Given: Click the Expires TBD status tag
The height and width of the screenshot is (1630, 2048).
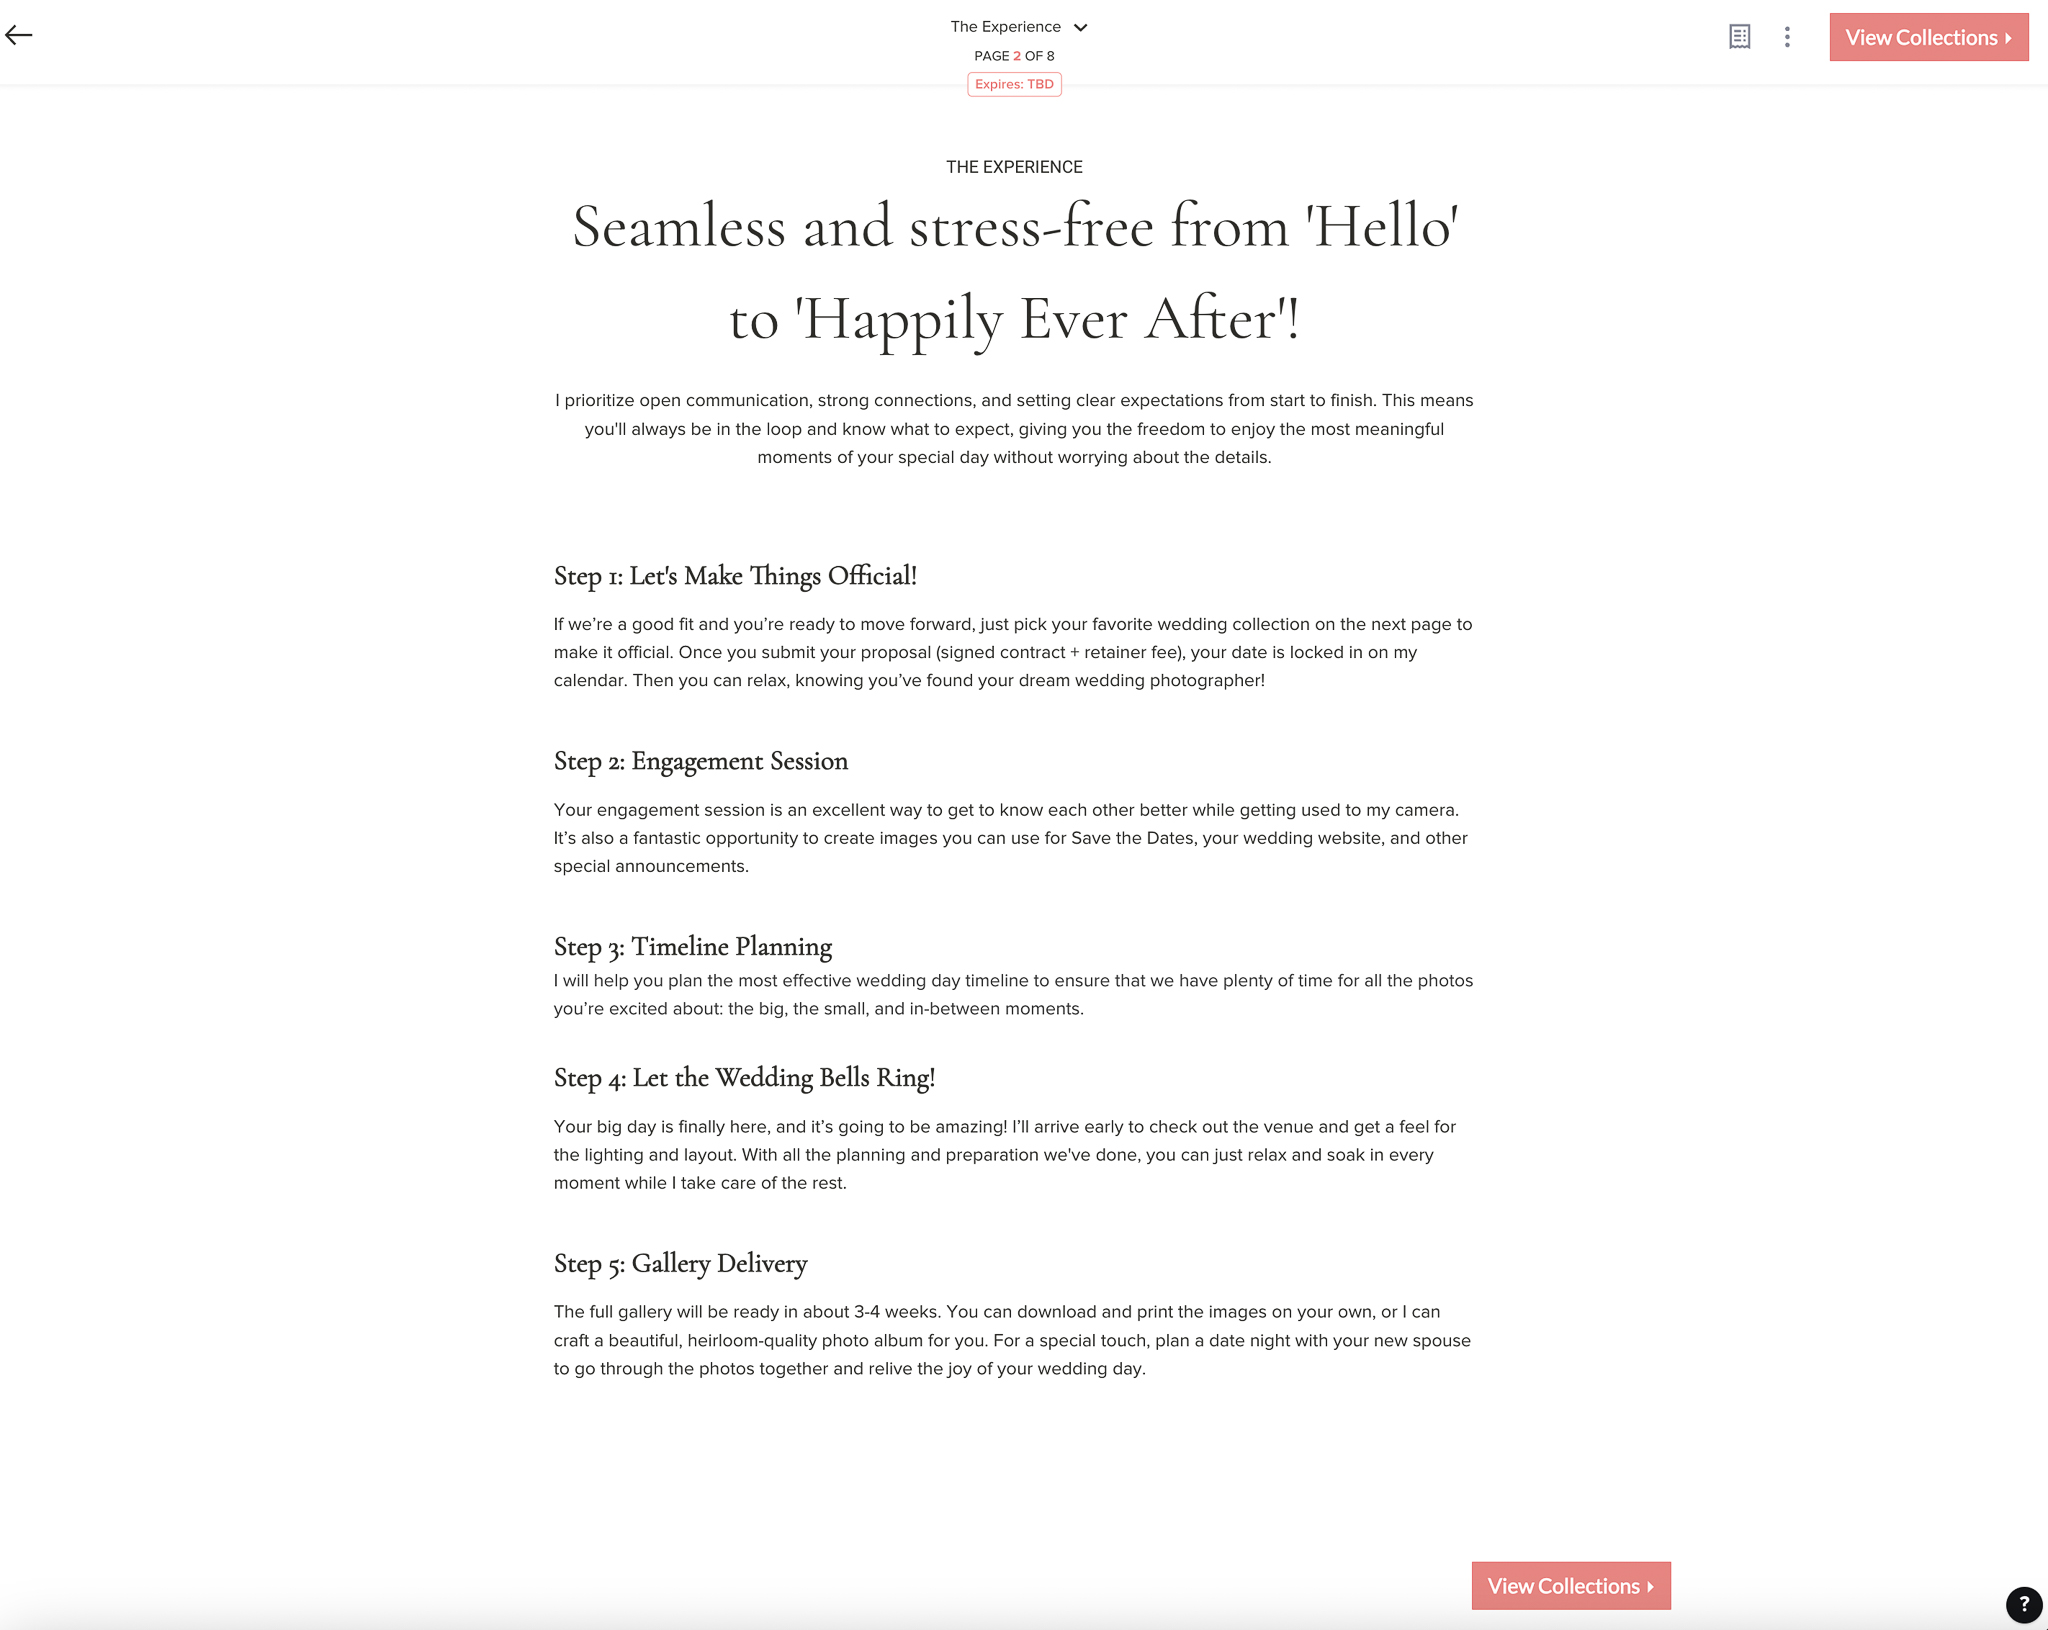Looking at the screenshot, I should coord(1013,83).
